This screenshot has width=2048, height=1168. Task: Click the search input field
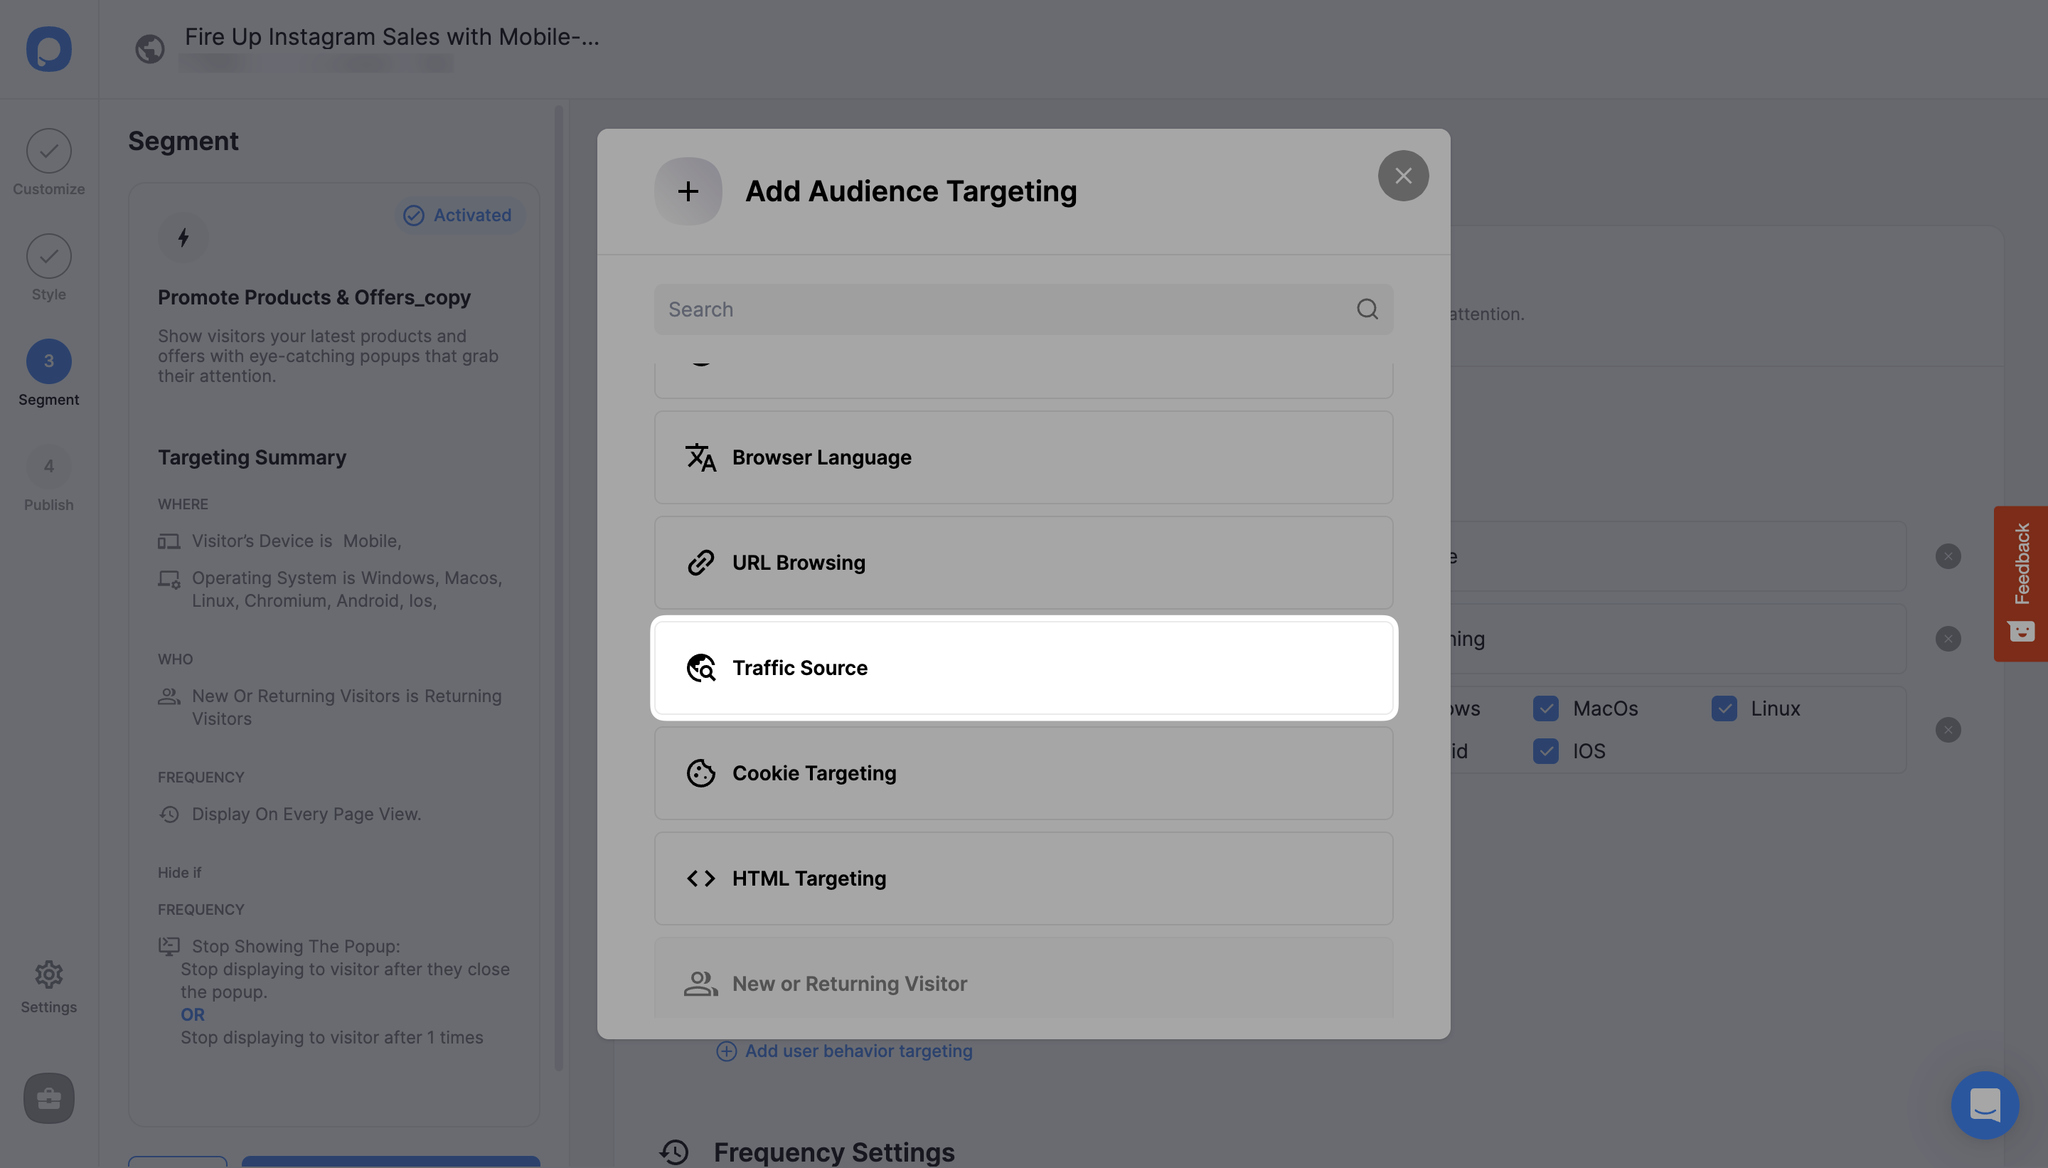(x=1023, y=308)
